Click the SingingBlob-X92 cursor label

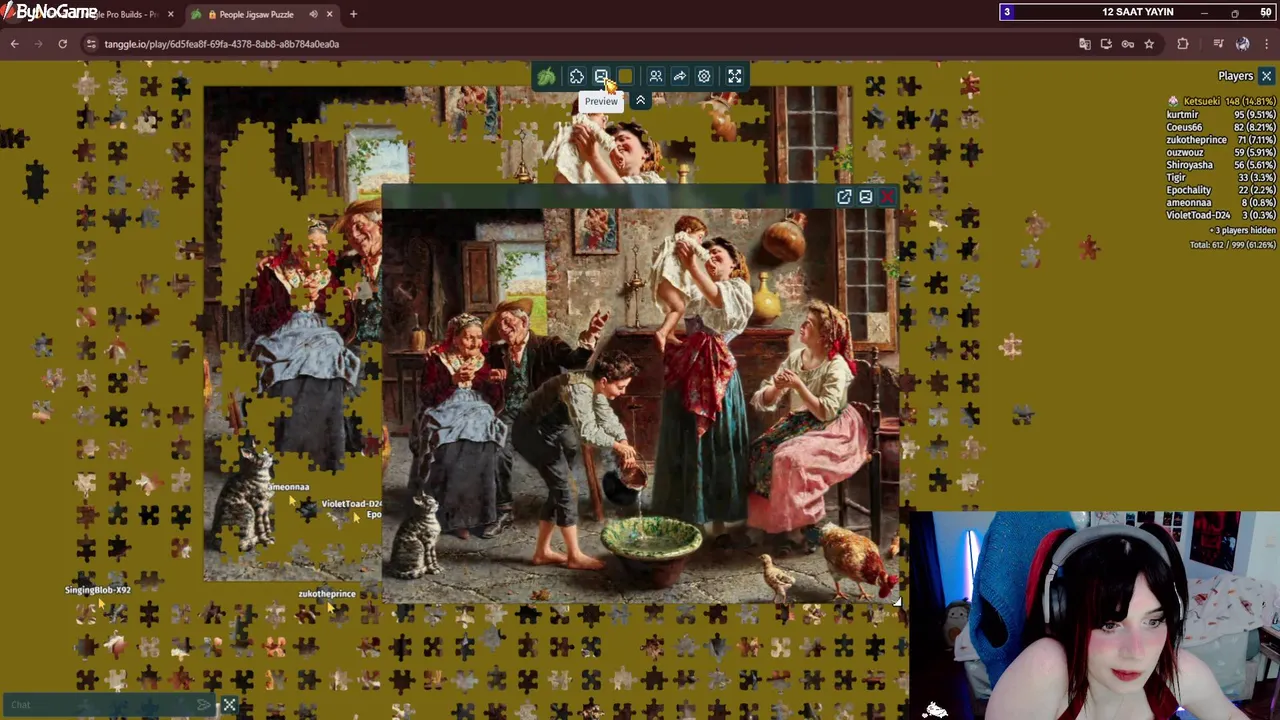click(x=98, y=590)
